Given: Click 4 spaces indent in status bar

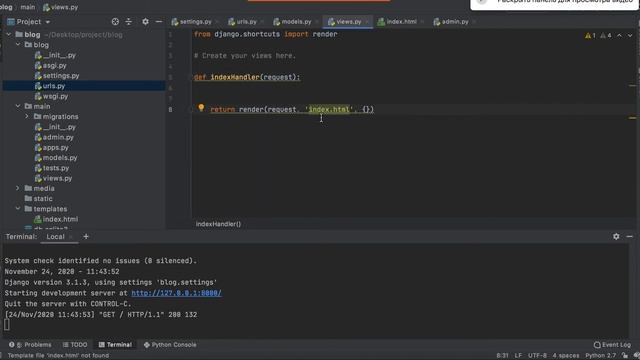Looking at the screenshot, I should [x=565, y=356].
